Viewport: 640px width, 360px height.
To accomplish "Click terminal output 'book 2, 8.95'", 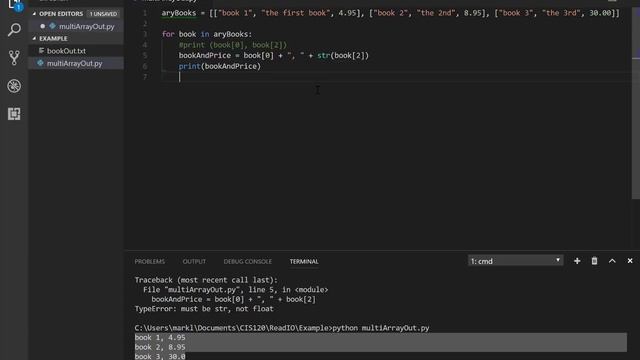I will point(160,347).
